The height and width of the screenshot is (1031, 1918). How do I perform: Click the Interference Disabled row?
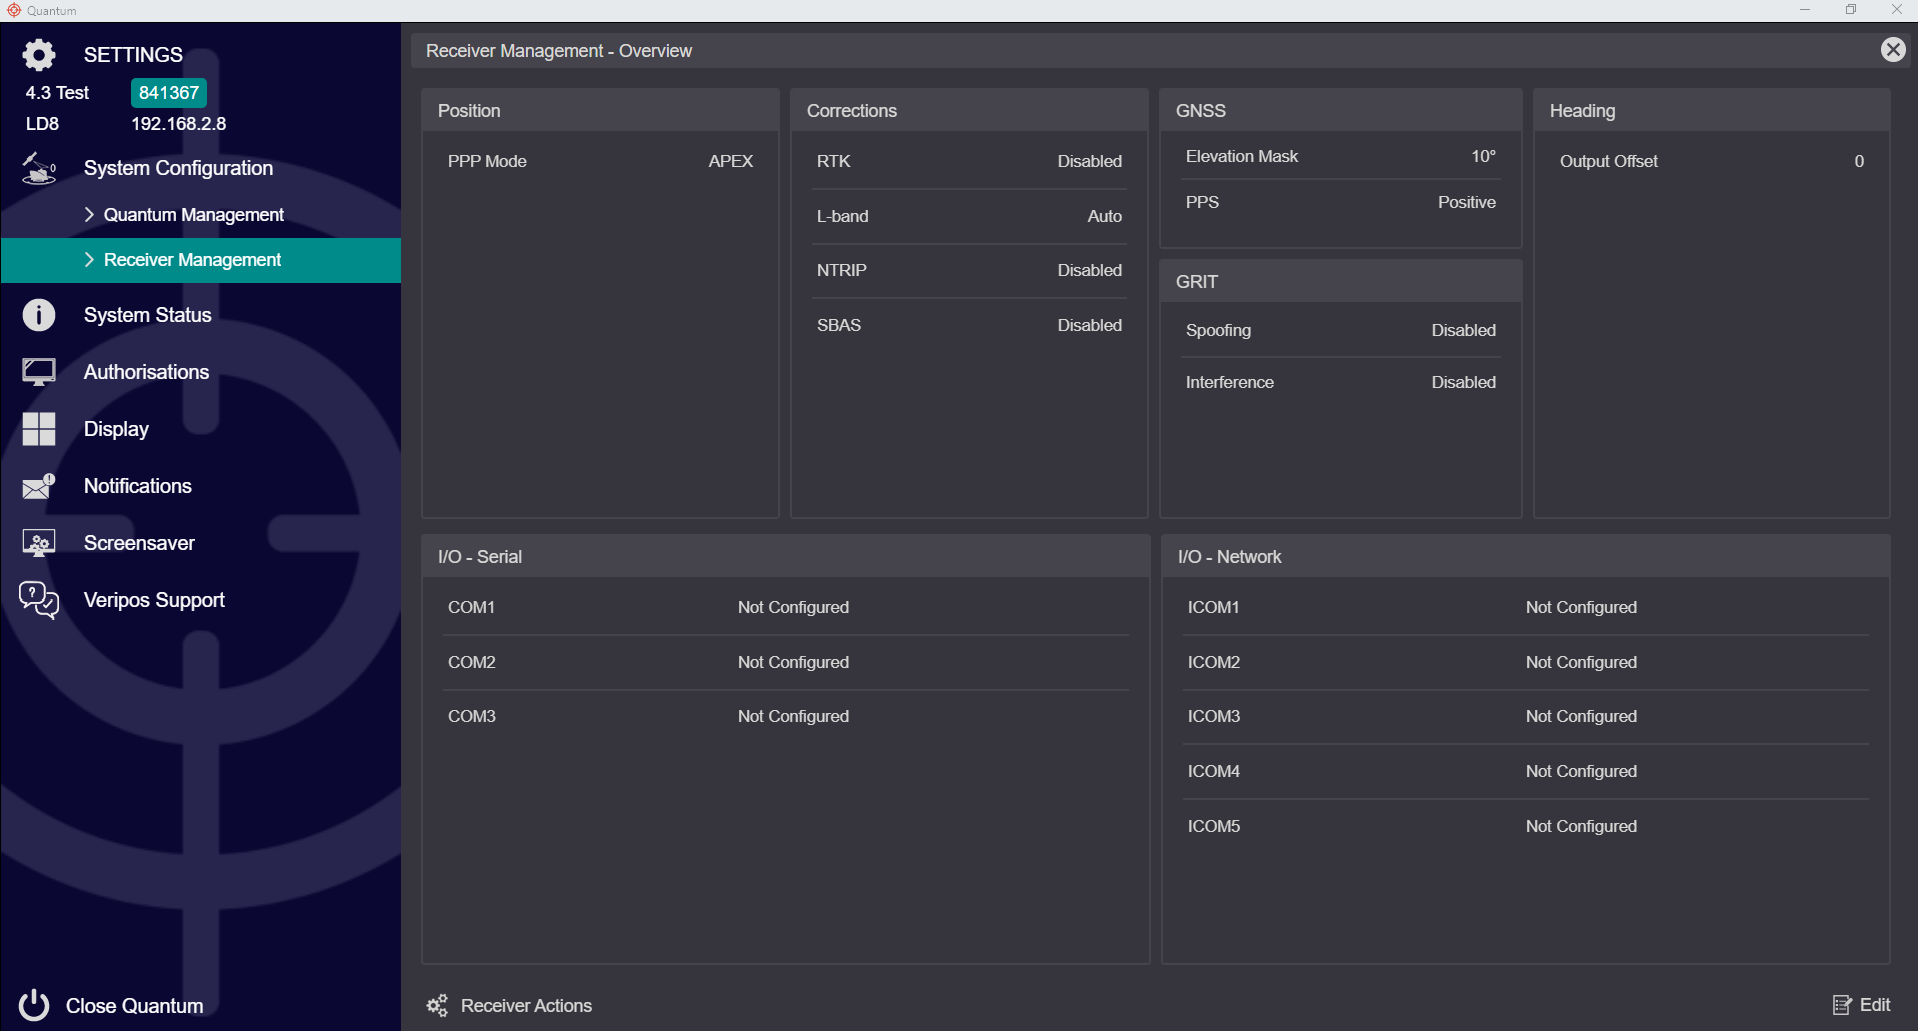(1341, 382)
